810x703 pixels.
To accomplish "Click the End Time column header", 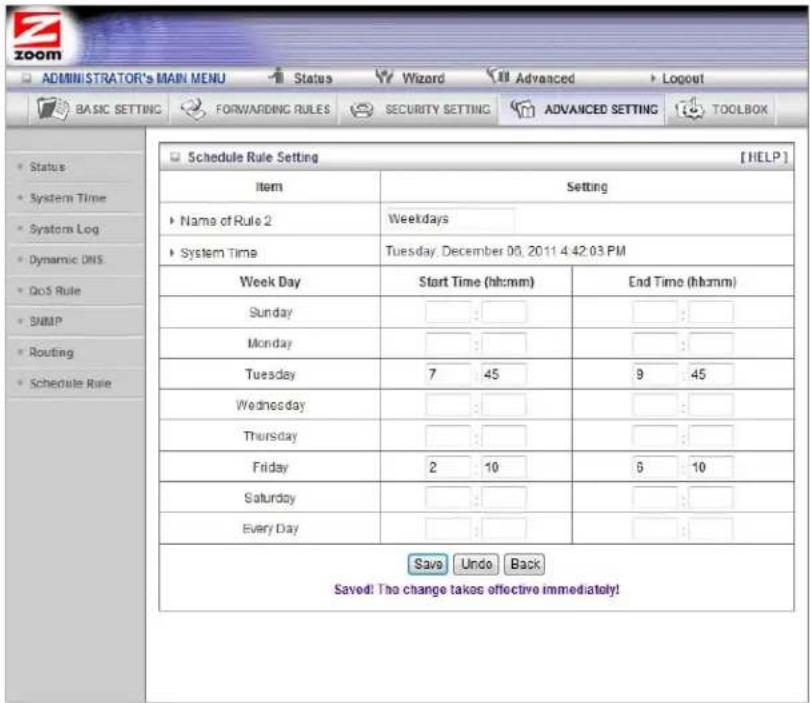I will pyautogui.click(x=682, y=282).
